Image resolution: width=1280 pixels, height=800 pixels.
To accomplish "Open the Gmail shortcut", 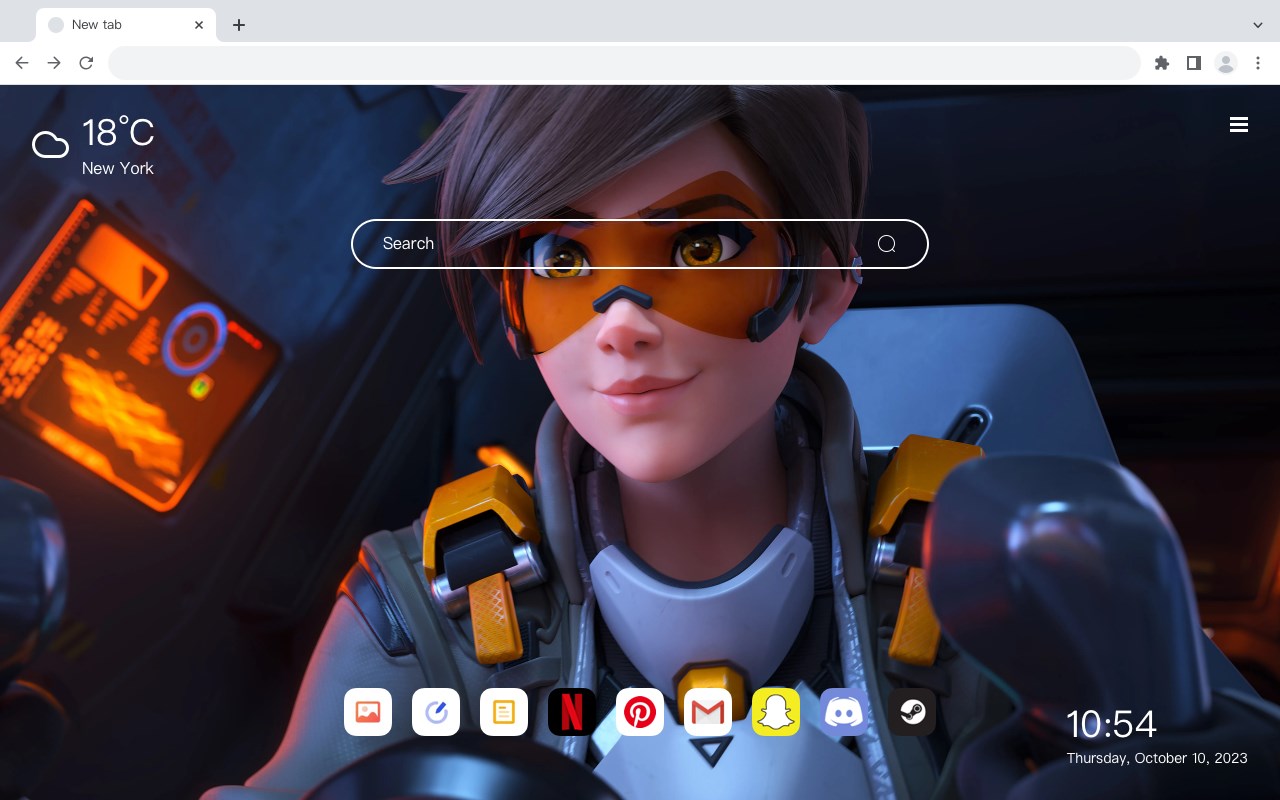I will pos(708,712).
